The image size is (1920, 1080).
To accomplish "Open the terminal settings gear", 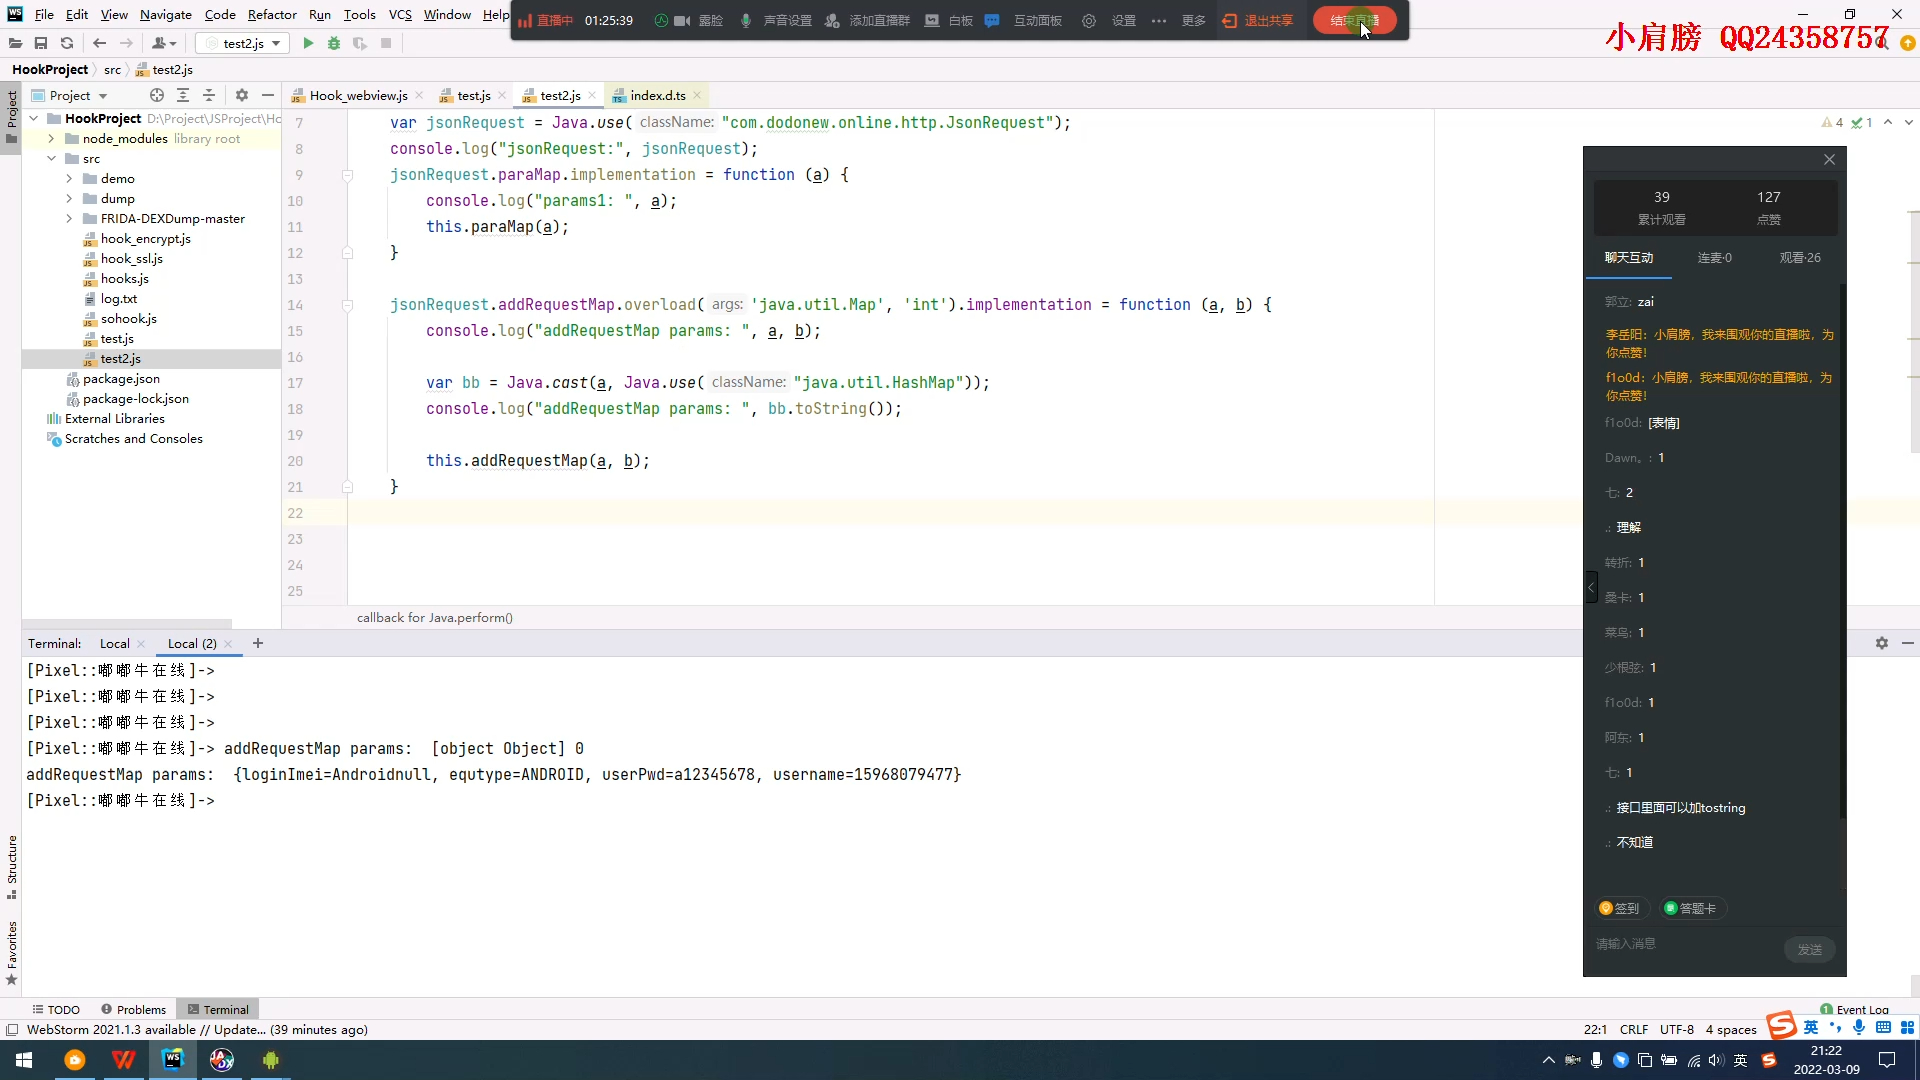I will coord(1881,643).
